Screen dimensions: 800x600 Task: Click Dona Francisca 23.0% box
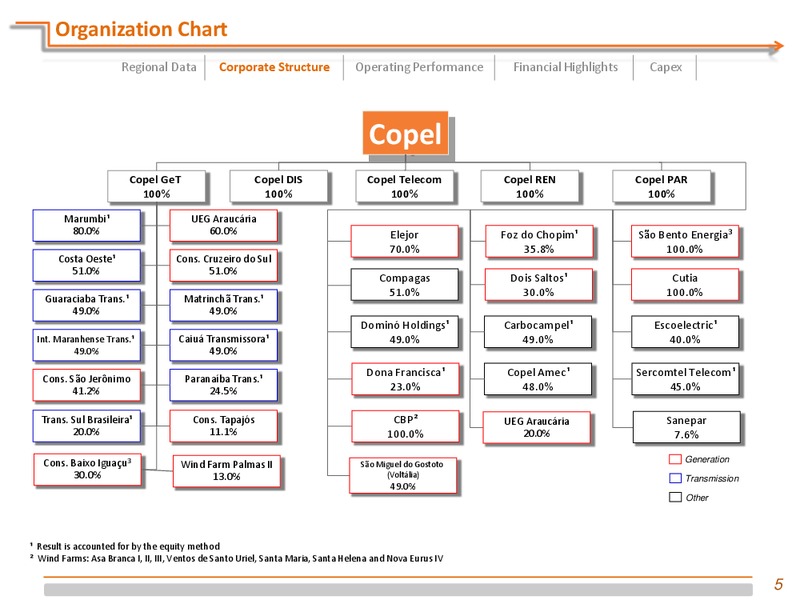click(x=405, y=379)
